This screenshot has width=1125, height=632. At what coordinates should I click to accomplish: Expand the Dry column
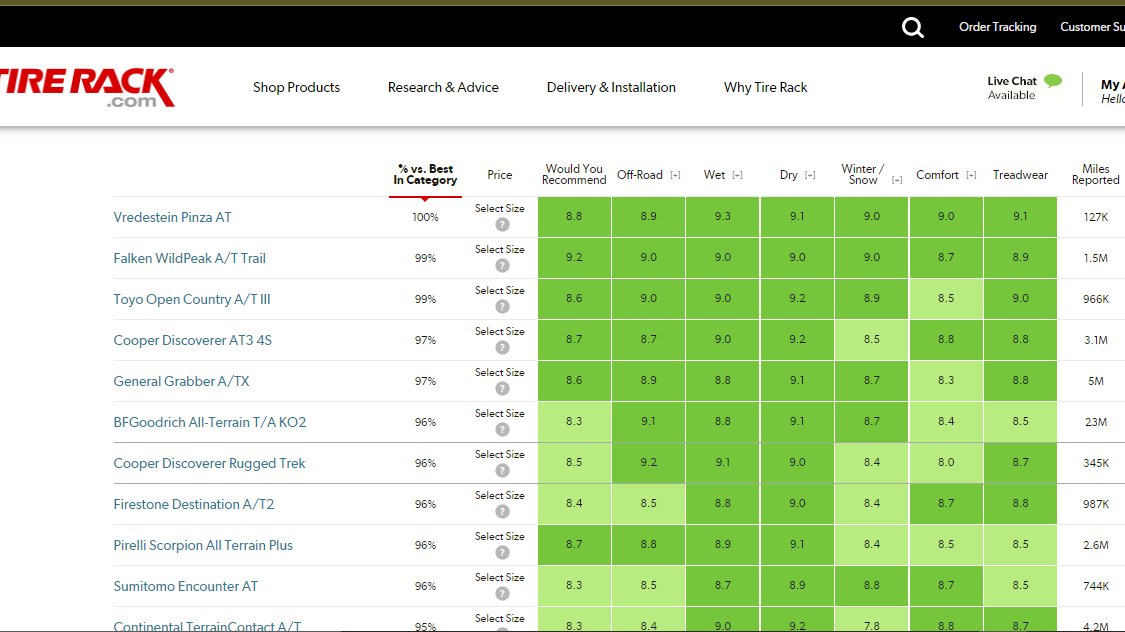point(810,175)
